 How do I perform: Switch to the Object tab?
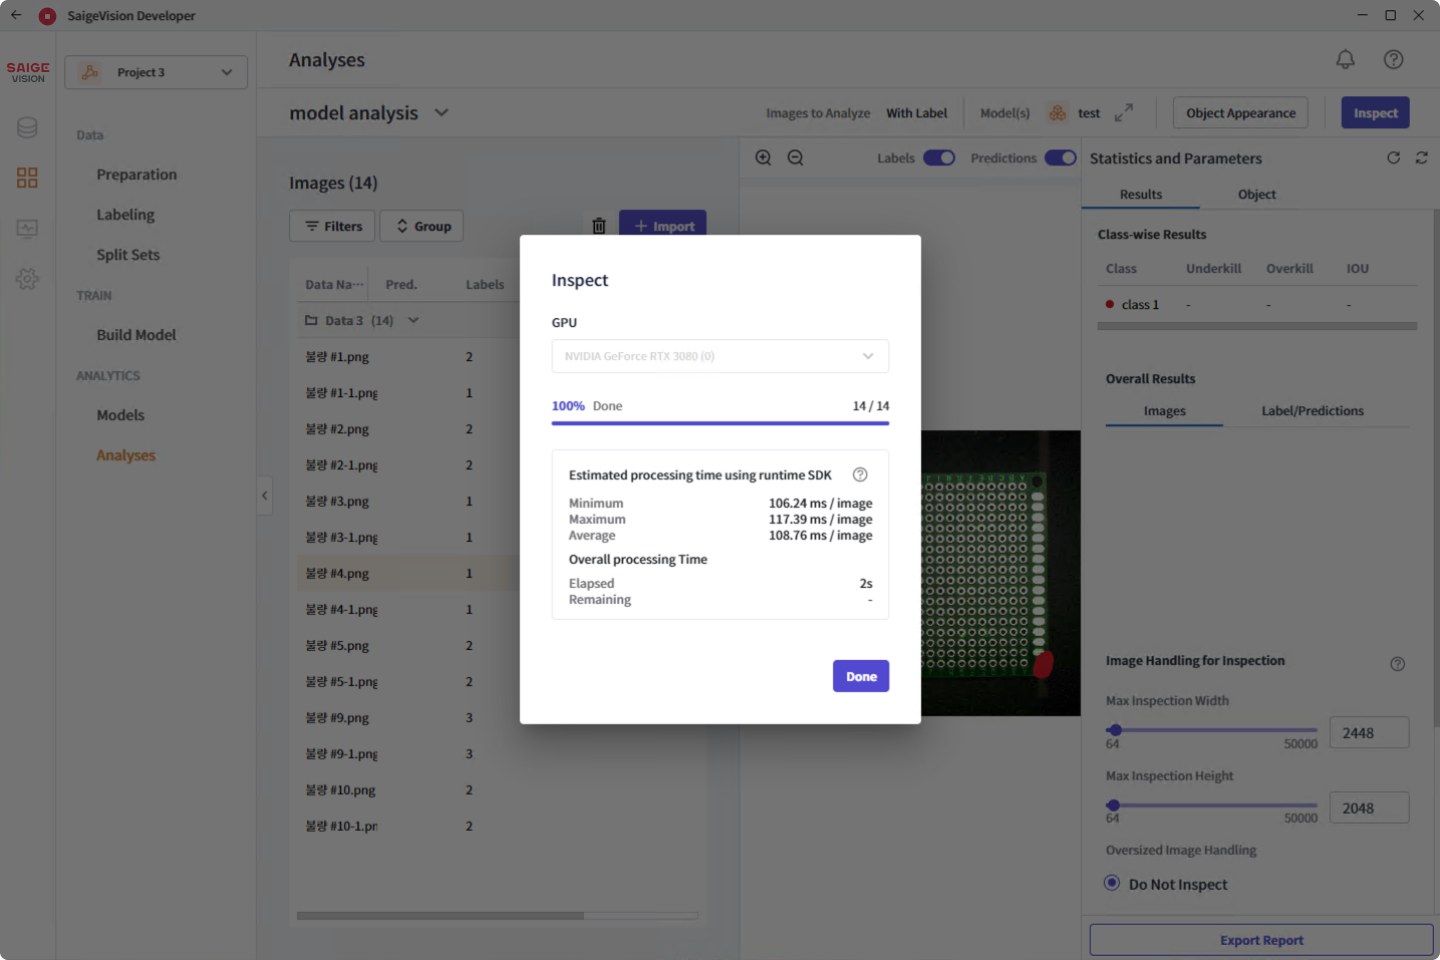click(1257, 194)
